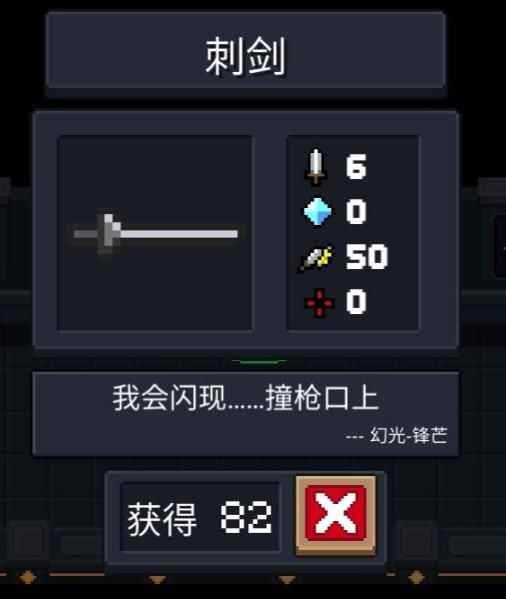
Task: Click the damage value 6
Action: (356, 167)
